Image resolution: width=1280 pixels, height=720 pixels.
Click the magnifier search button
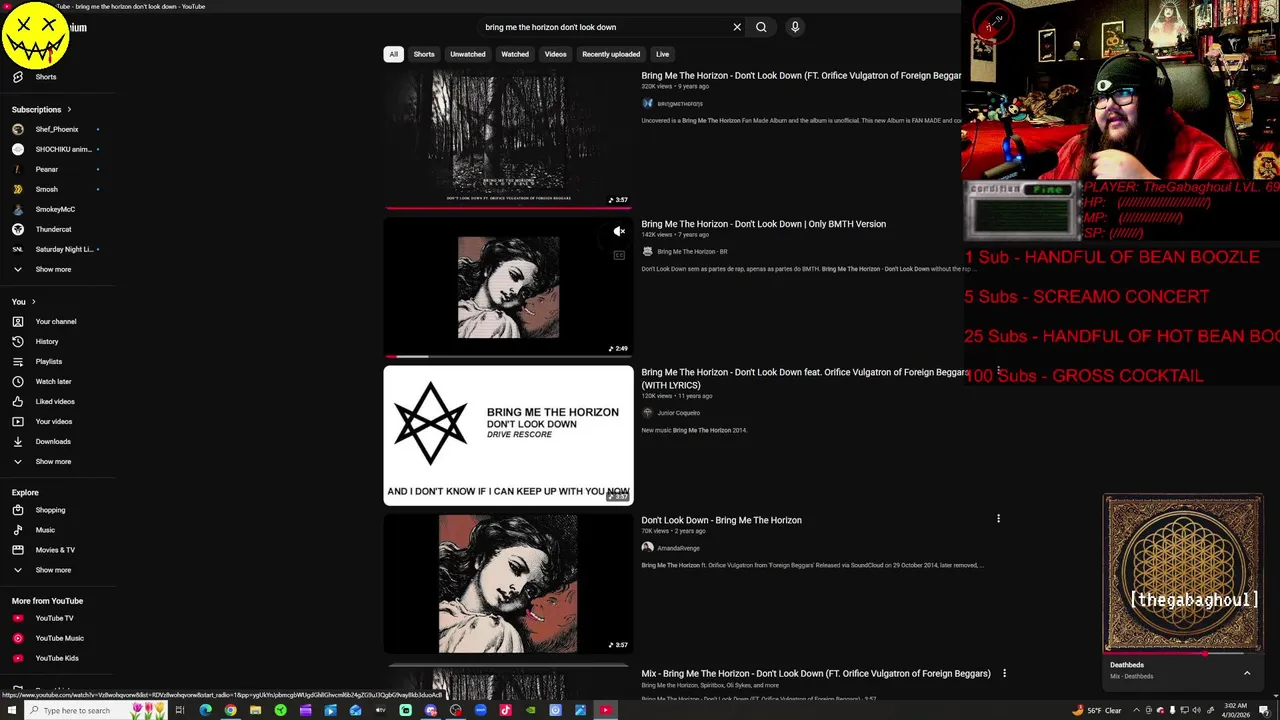(x=761, y=27)
